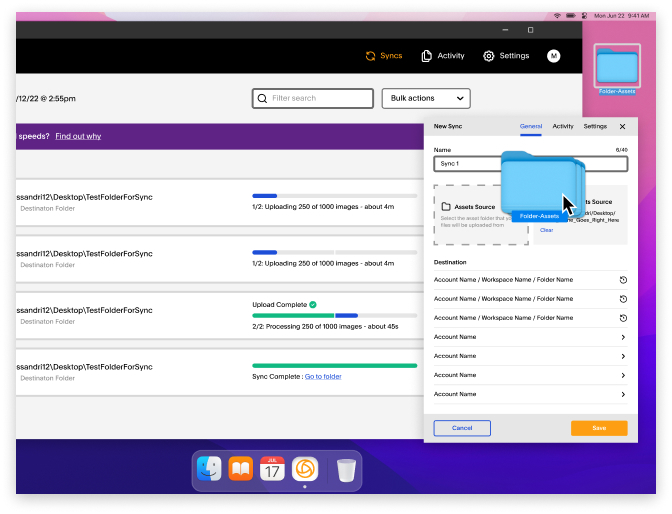Choose third recent destination history icon
This screenshot has width=672, height=514.
click(623, 318)
